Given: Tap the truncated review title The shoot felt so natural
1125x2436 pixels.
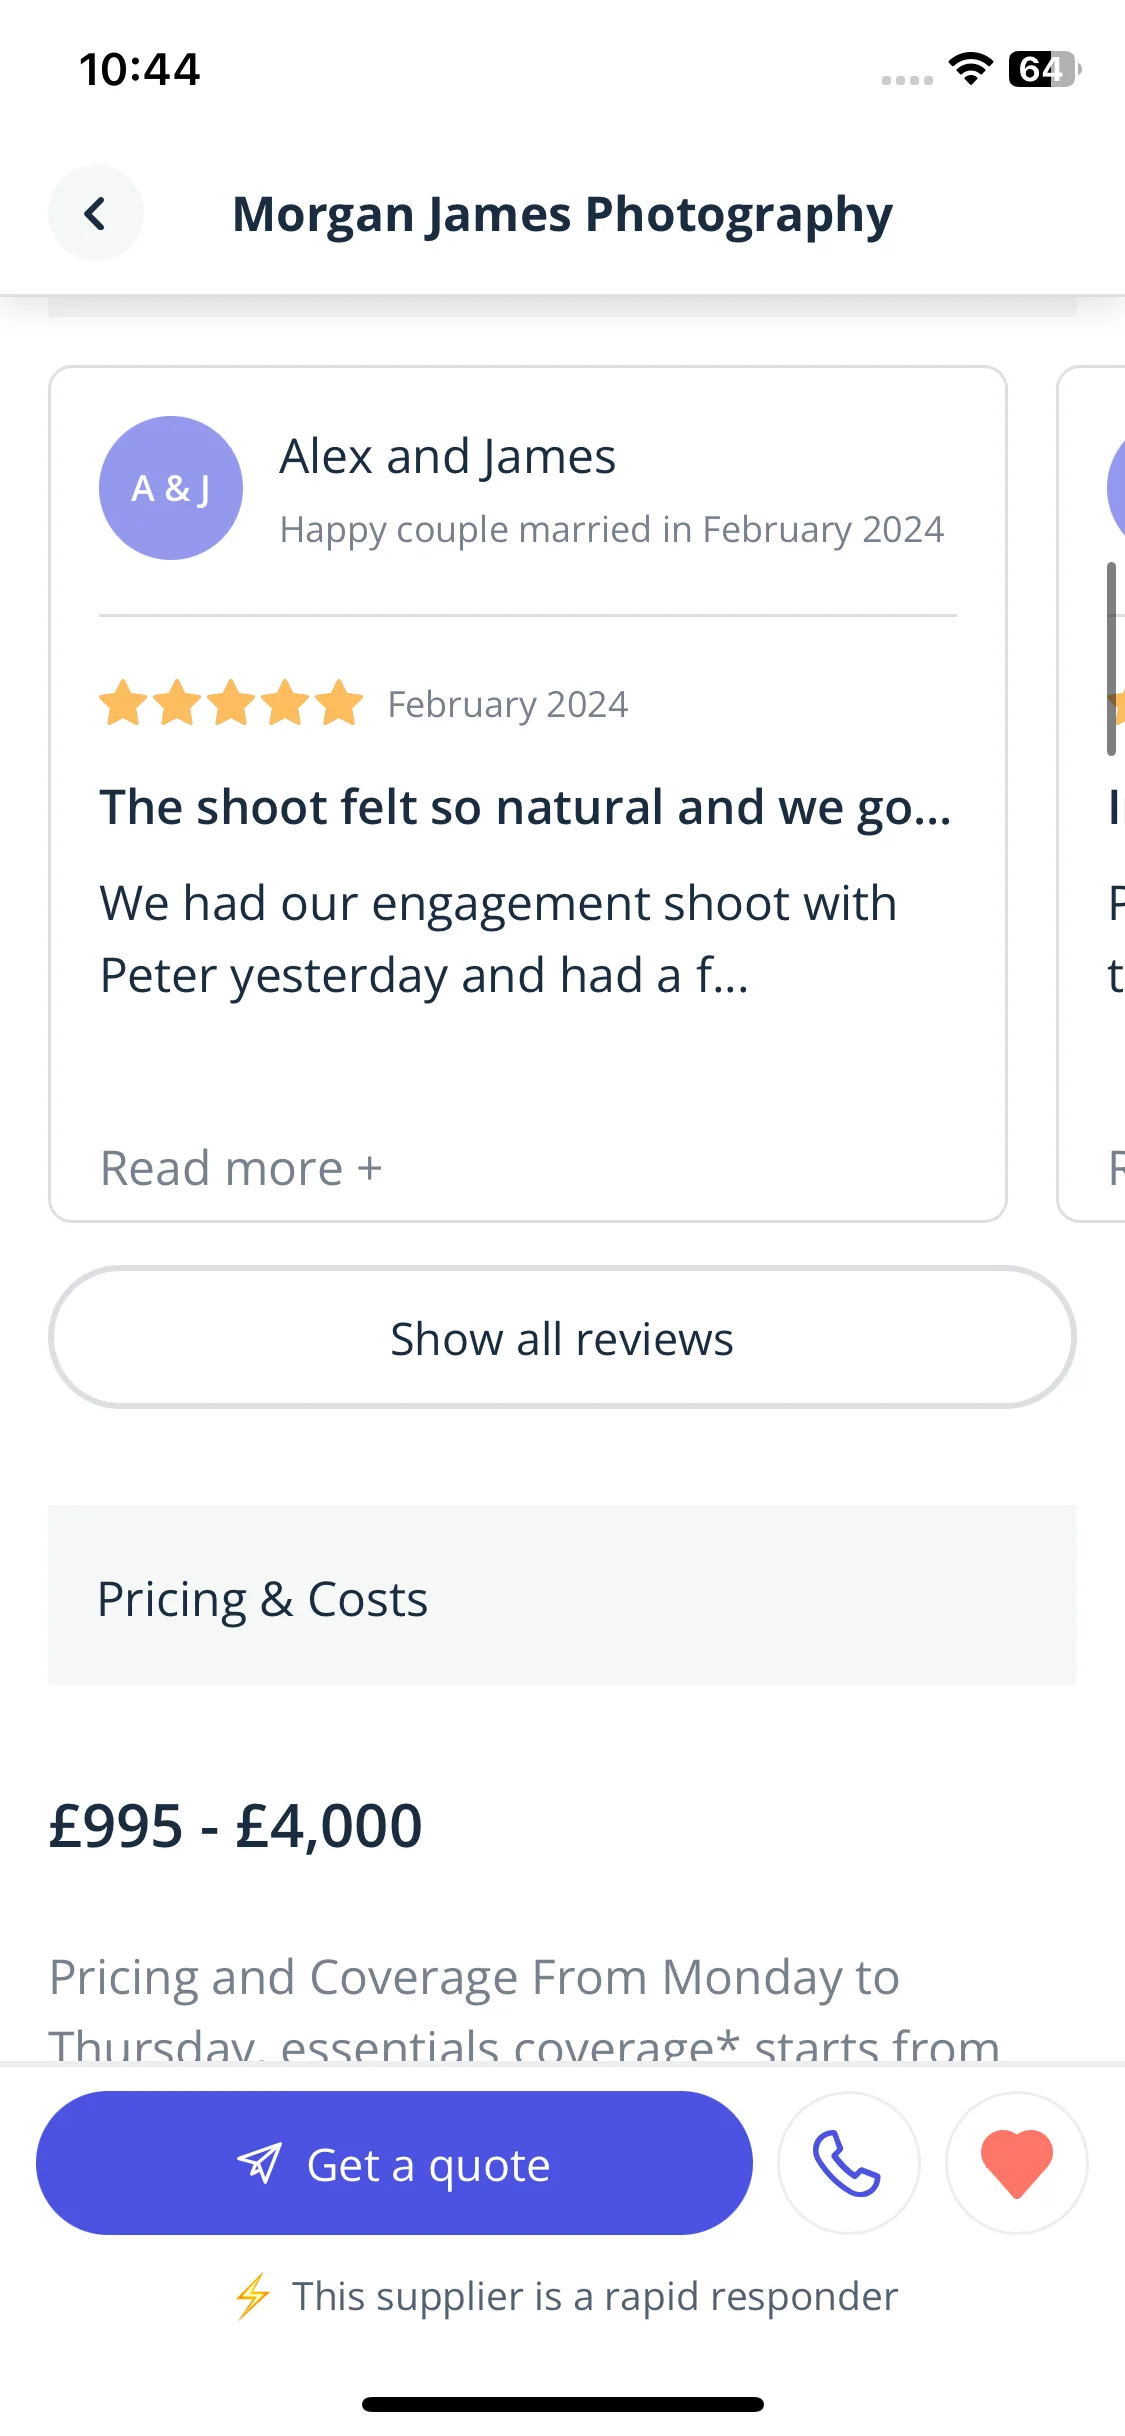Looking at the screenshot, I should point(526,807).
